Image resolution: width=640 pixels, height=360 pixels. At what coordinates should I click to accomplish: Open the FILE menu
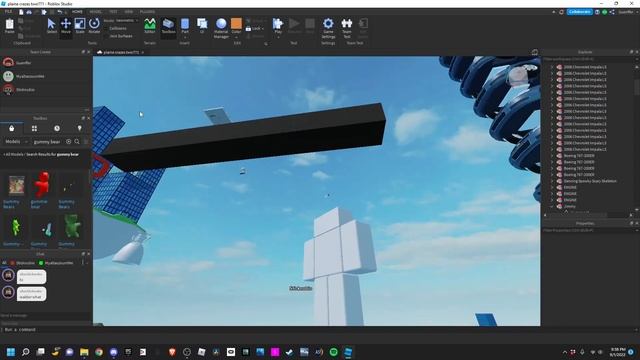point(9,12)
